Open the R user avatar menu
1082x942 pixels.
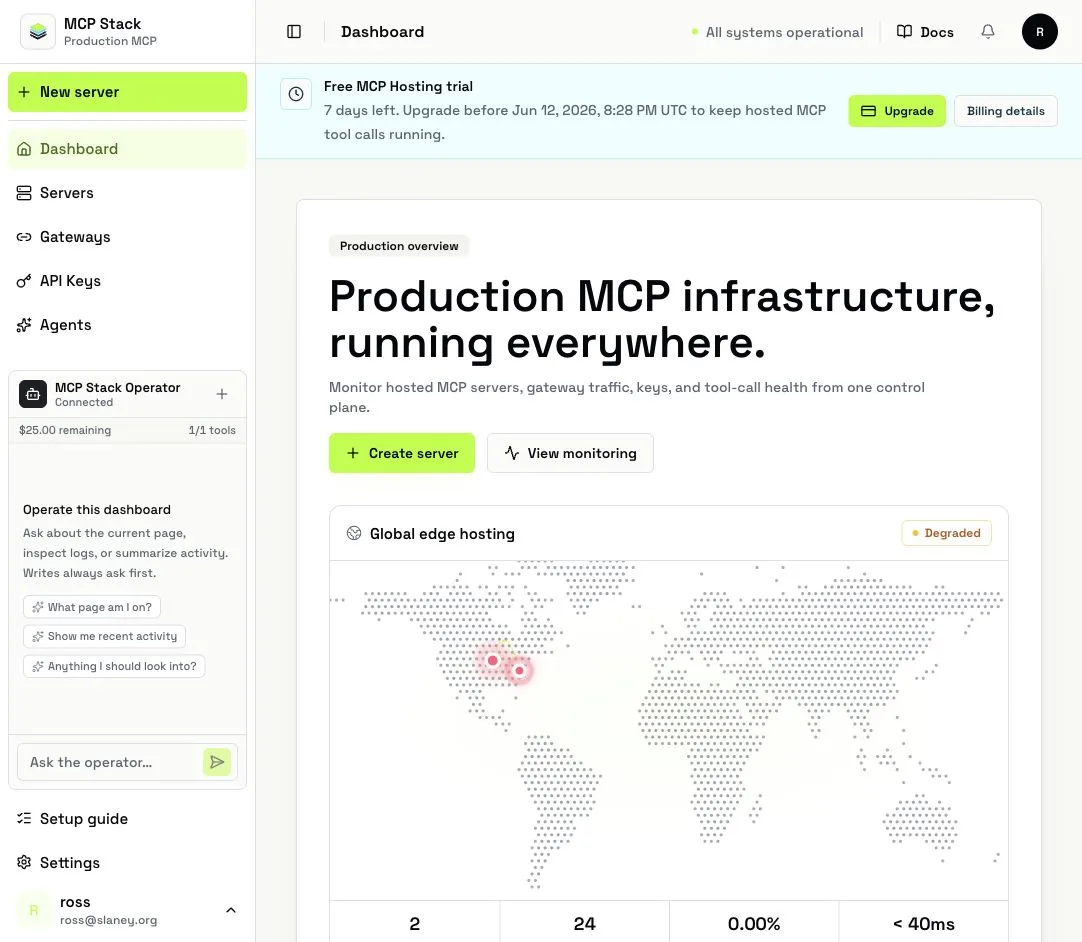(1039, 32)
